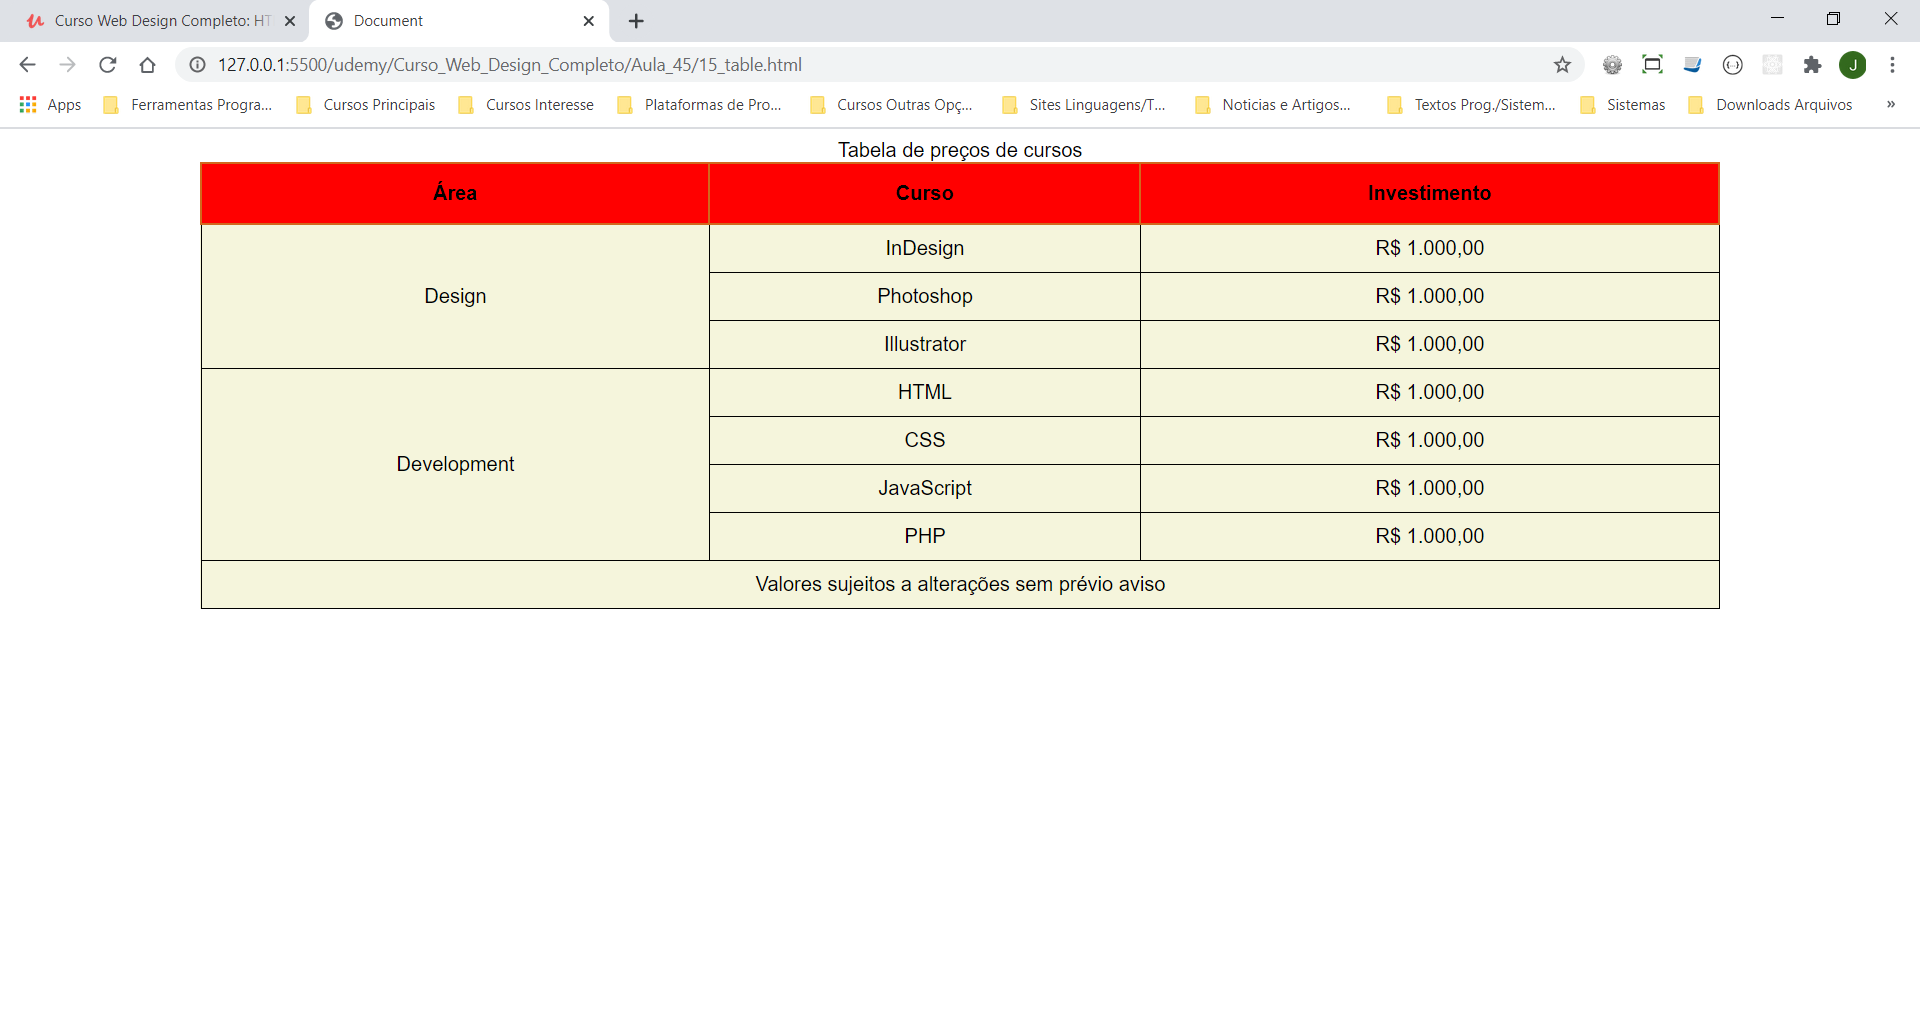
Task: Close the Document tab
Action: point(588,21)
